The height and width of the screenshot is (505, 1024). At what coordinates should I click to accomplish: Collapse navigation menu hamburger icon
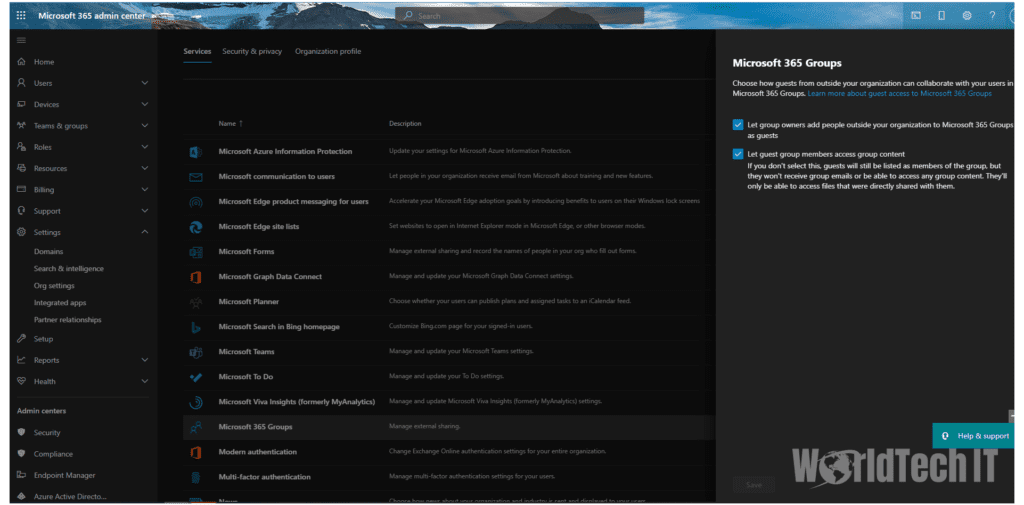point(21,41)
